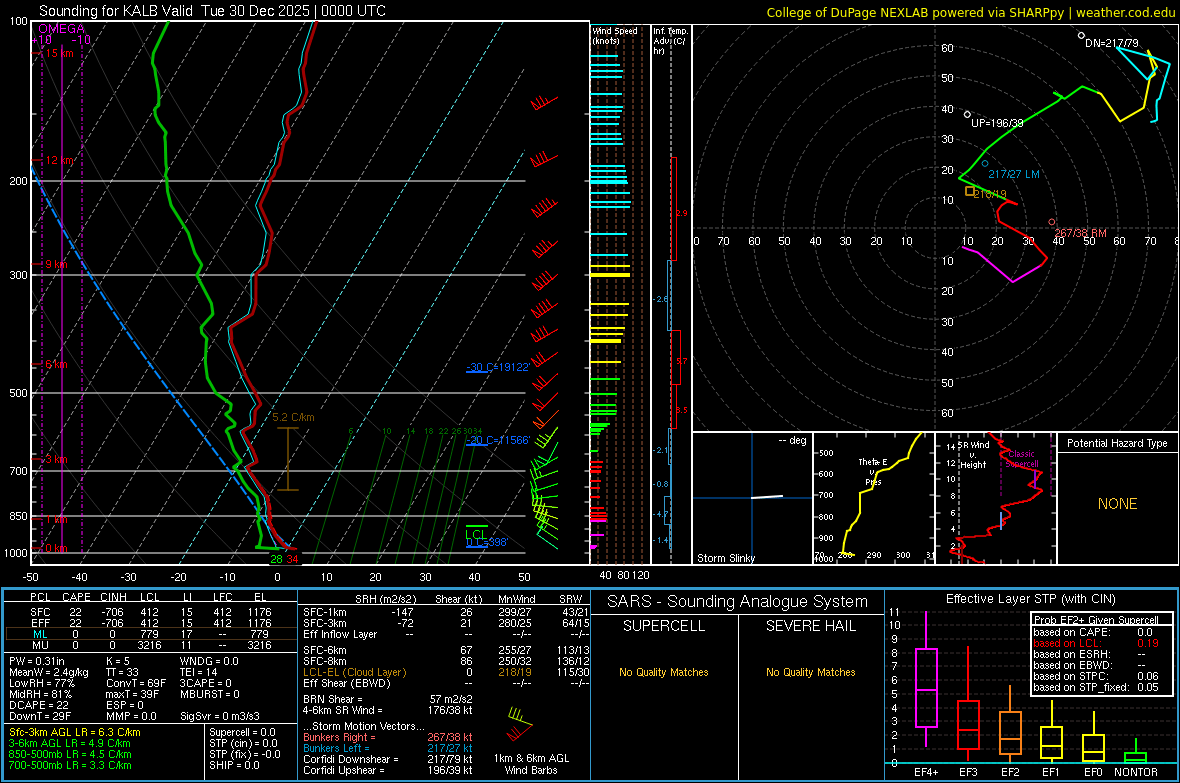Click the '12 km' height marker

tap(59, 160)
